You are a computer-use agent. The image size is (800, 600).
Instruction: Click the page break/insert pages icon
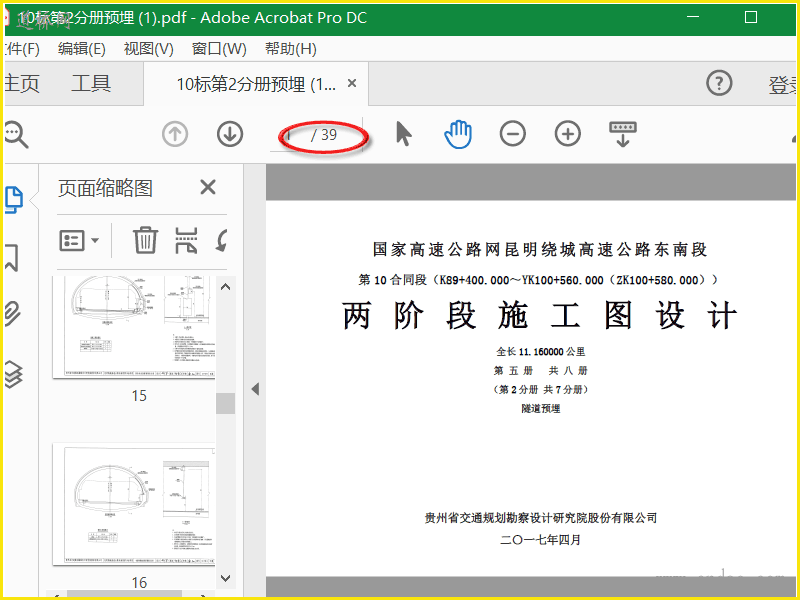tap(186, 240)
